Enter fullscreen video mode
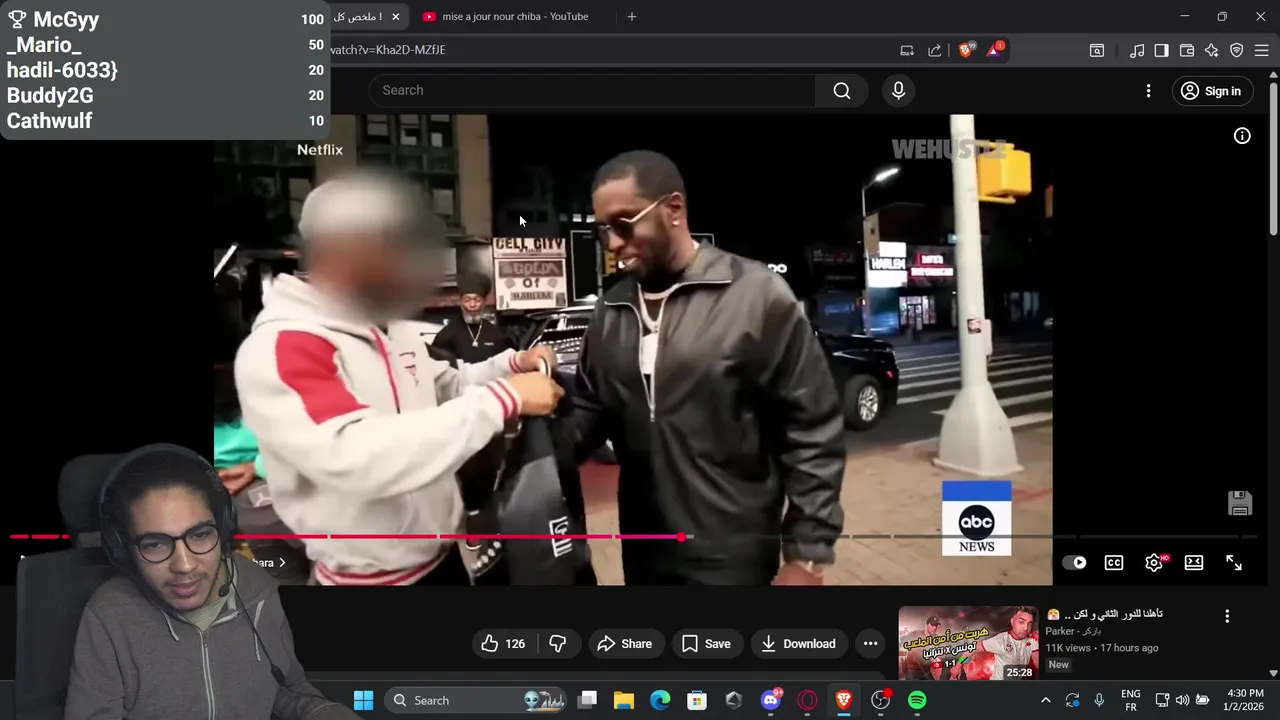Image resolution: width=1280 pixels, height=720 pixels. click(1234, 563)
